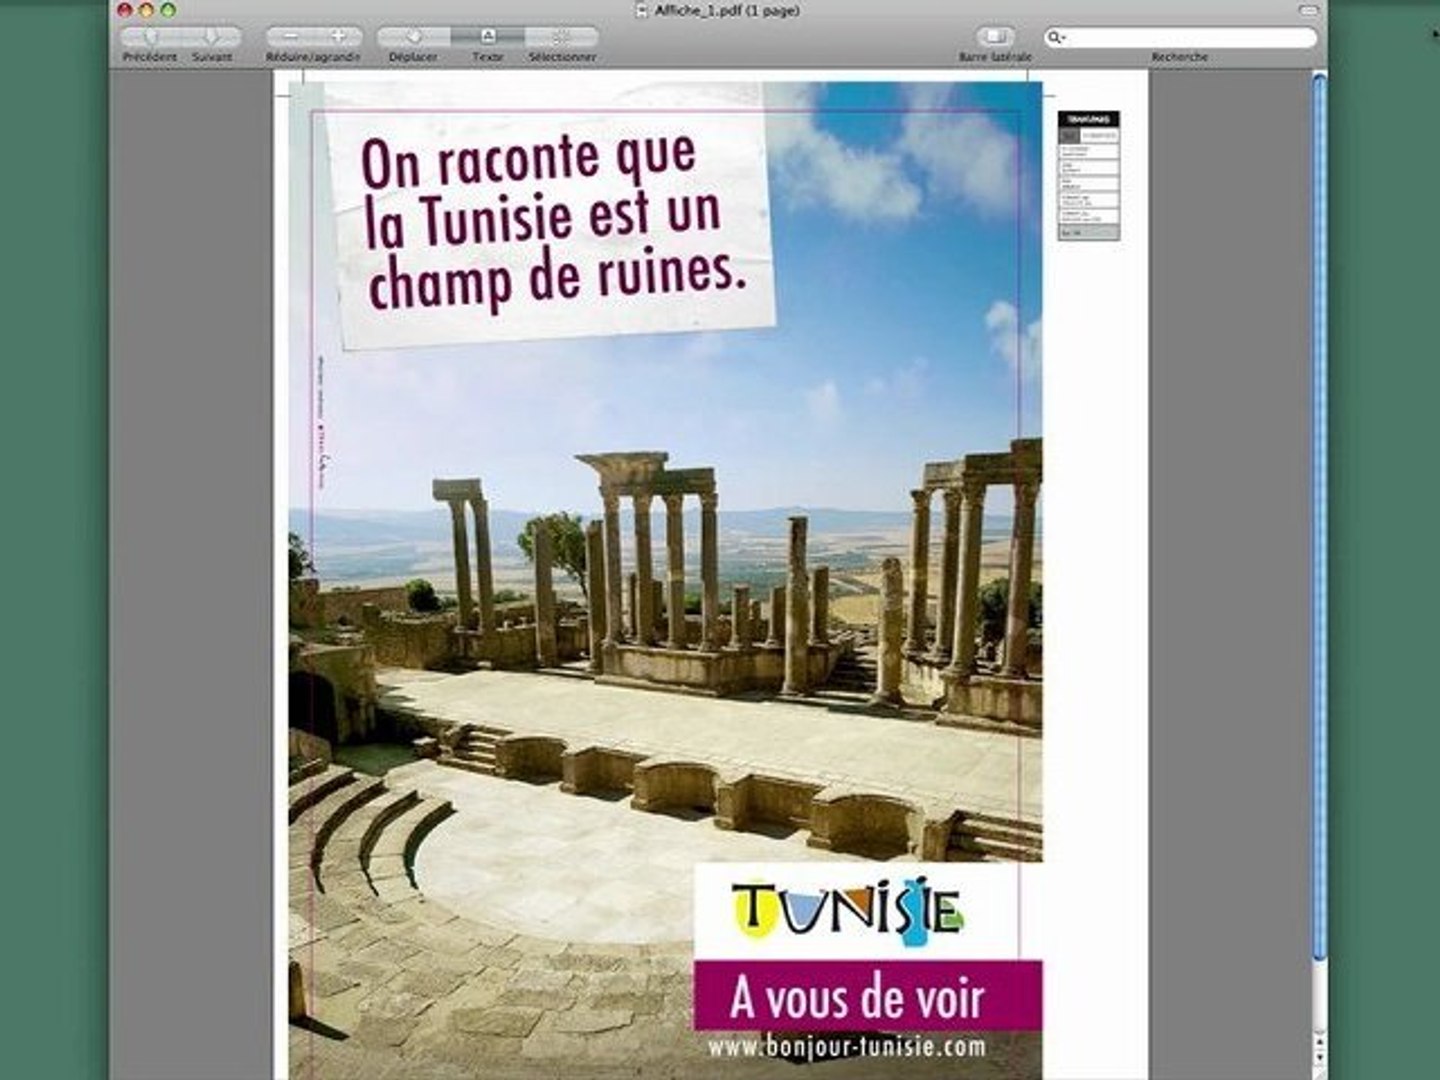Click the green zoom window button
The image size is (1440, 1080).
click(168, 10)
